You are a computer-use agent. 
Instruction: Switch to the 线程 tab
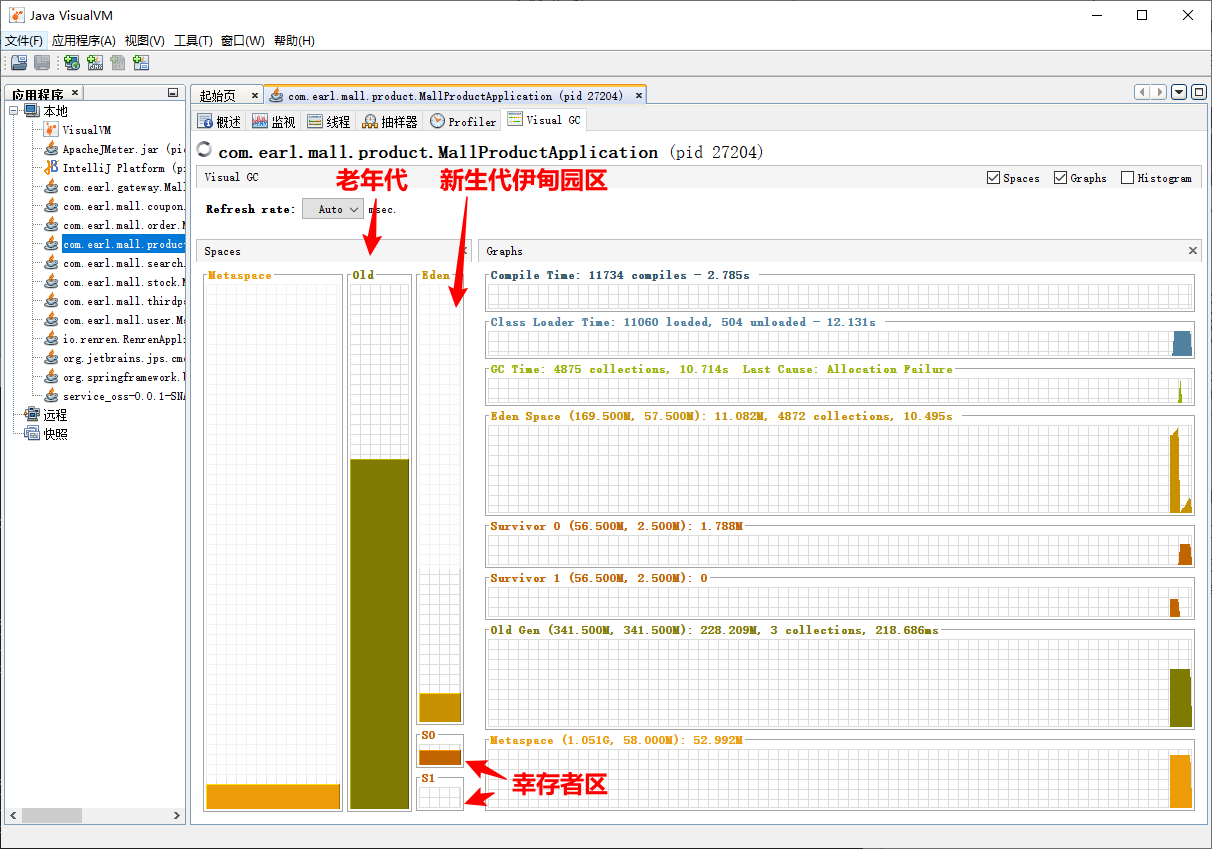pos(328,121)
